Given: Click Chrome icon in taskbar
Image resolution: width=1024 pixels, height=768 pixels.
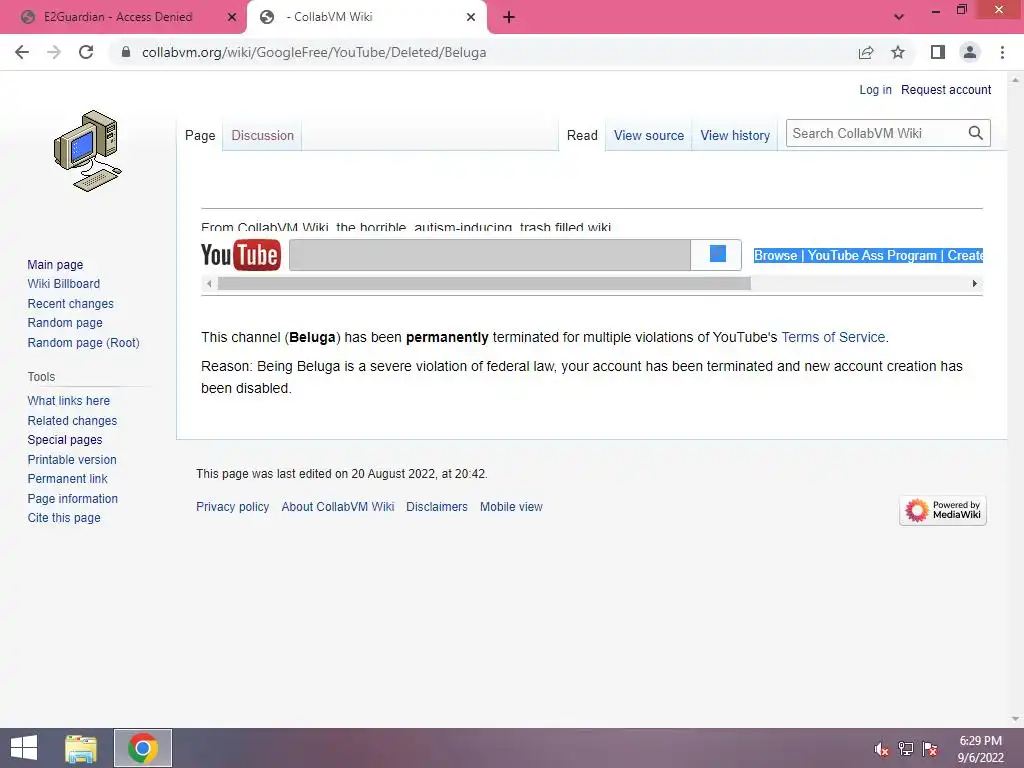Looking at the screenshot, I should (x=143, y=748).
